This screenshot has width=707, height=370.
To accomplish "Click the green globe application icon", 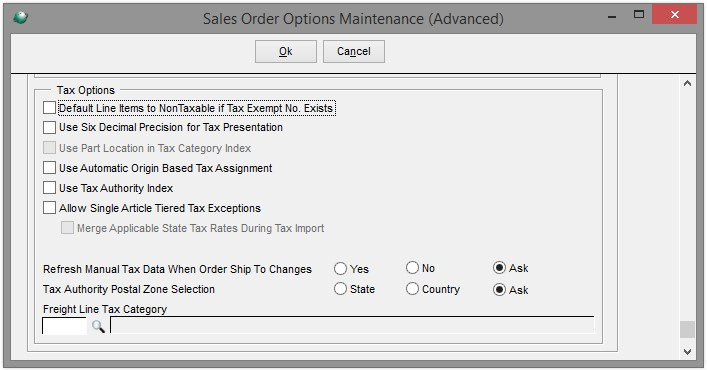I will tap(20, 18).
